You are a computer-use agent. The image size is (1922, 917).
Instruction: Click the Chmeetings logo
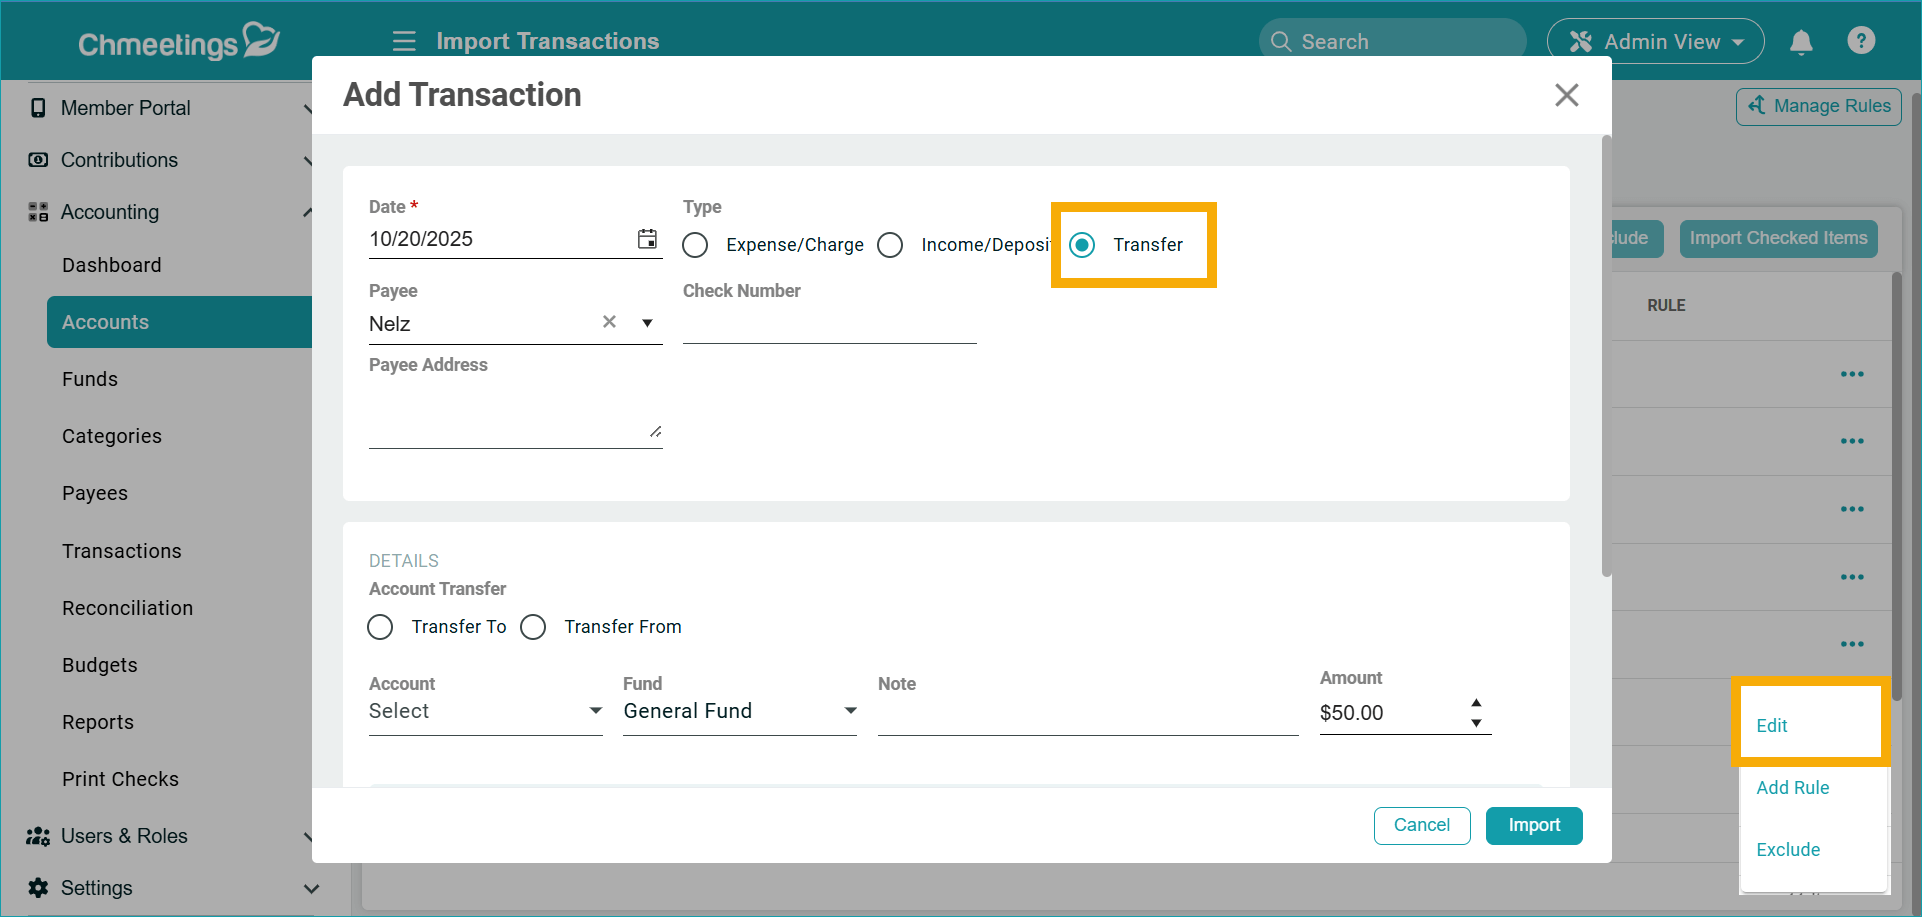click(x=178, y=42)
